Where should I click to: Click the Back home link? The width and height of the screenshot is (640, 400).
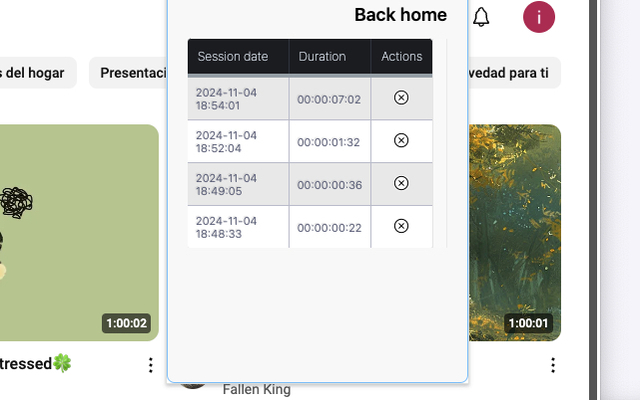coord(400,15)
